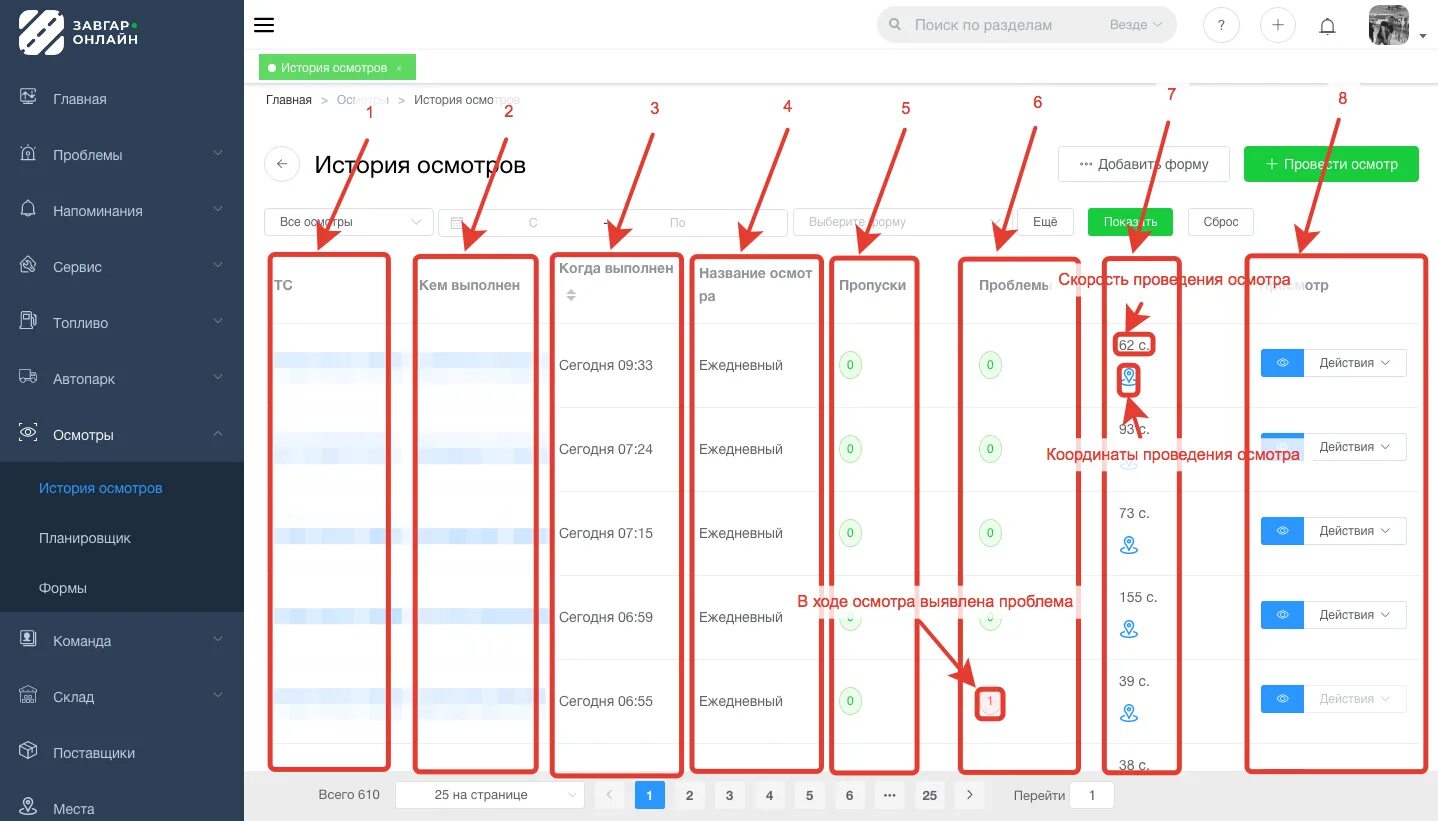Click the Главная sidebar item
The image size is (1438, 821).
tap(122, 99)
